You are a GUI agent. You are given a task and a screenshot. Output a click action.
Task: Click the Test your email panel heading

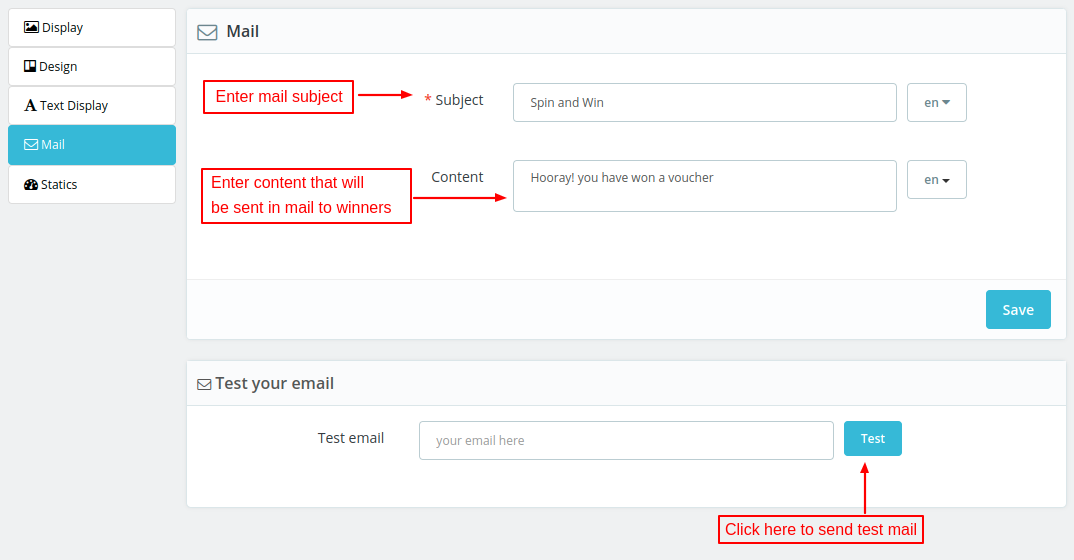274,384
